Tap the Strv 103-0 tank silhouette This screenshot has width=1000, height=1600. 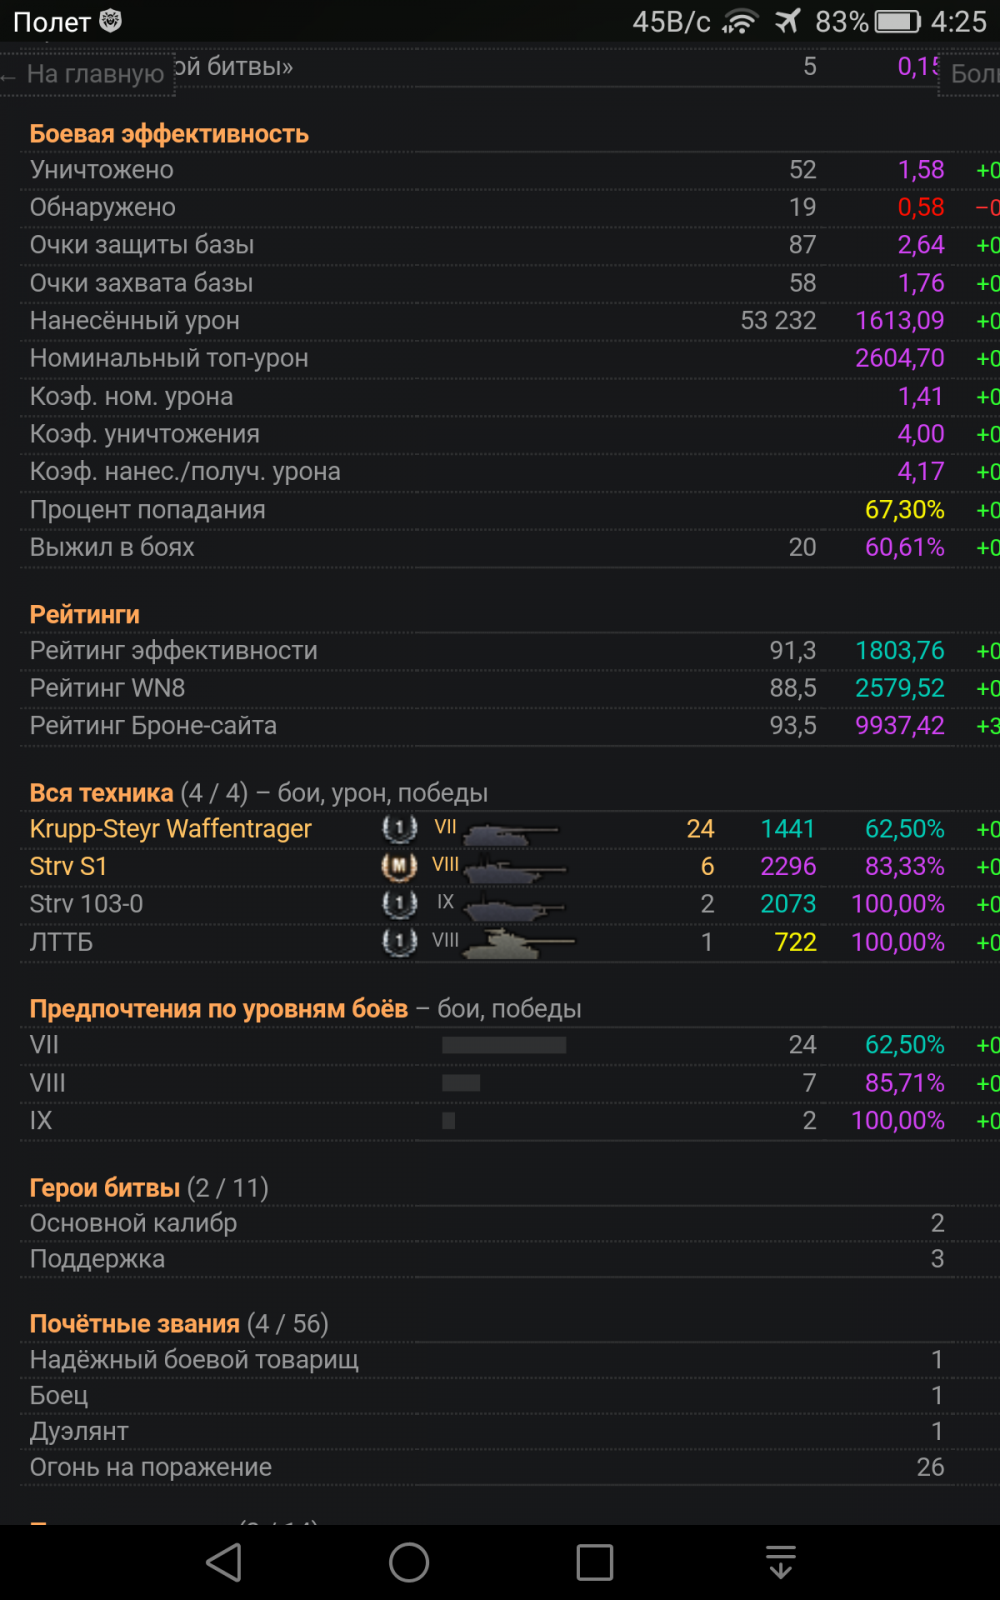coord(515,906)
